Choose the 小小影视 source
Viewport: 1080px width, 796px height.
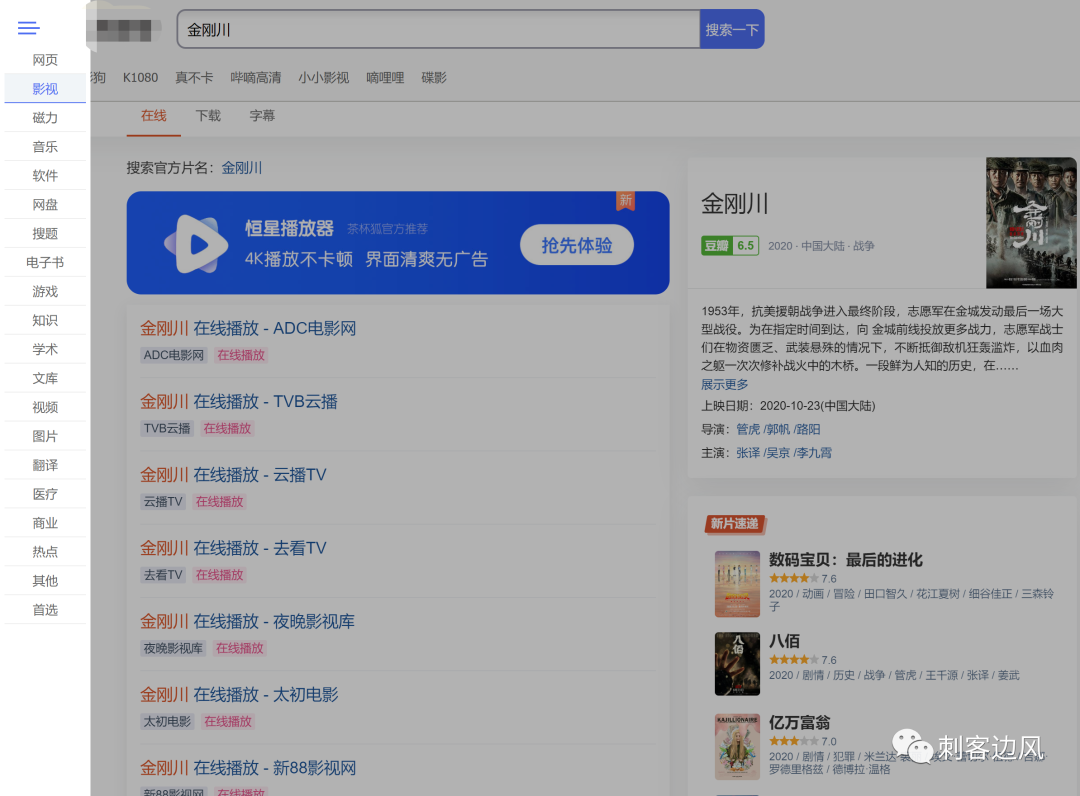tap(324, 78)
